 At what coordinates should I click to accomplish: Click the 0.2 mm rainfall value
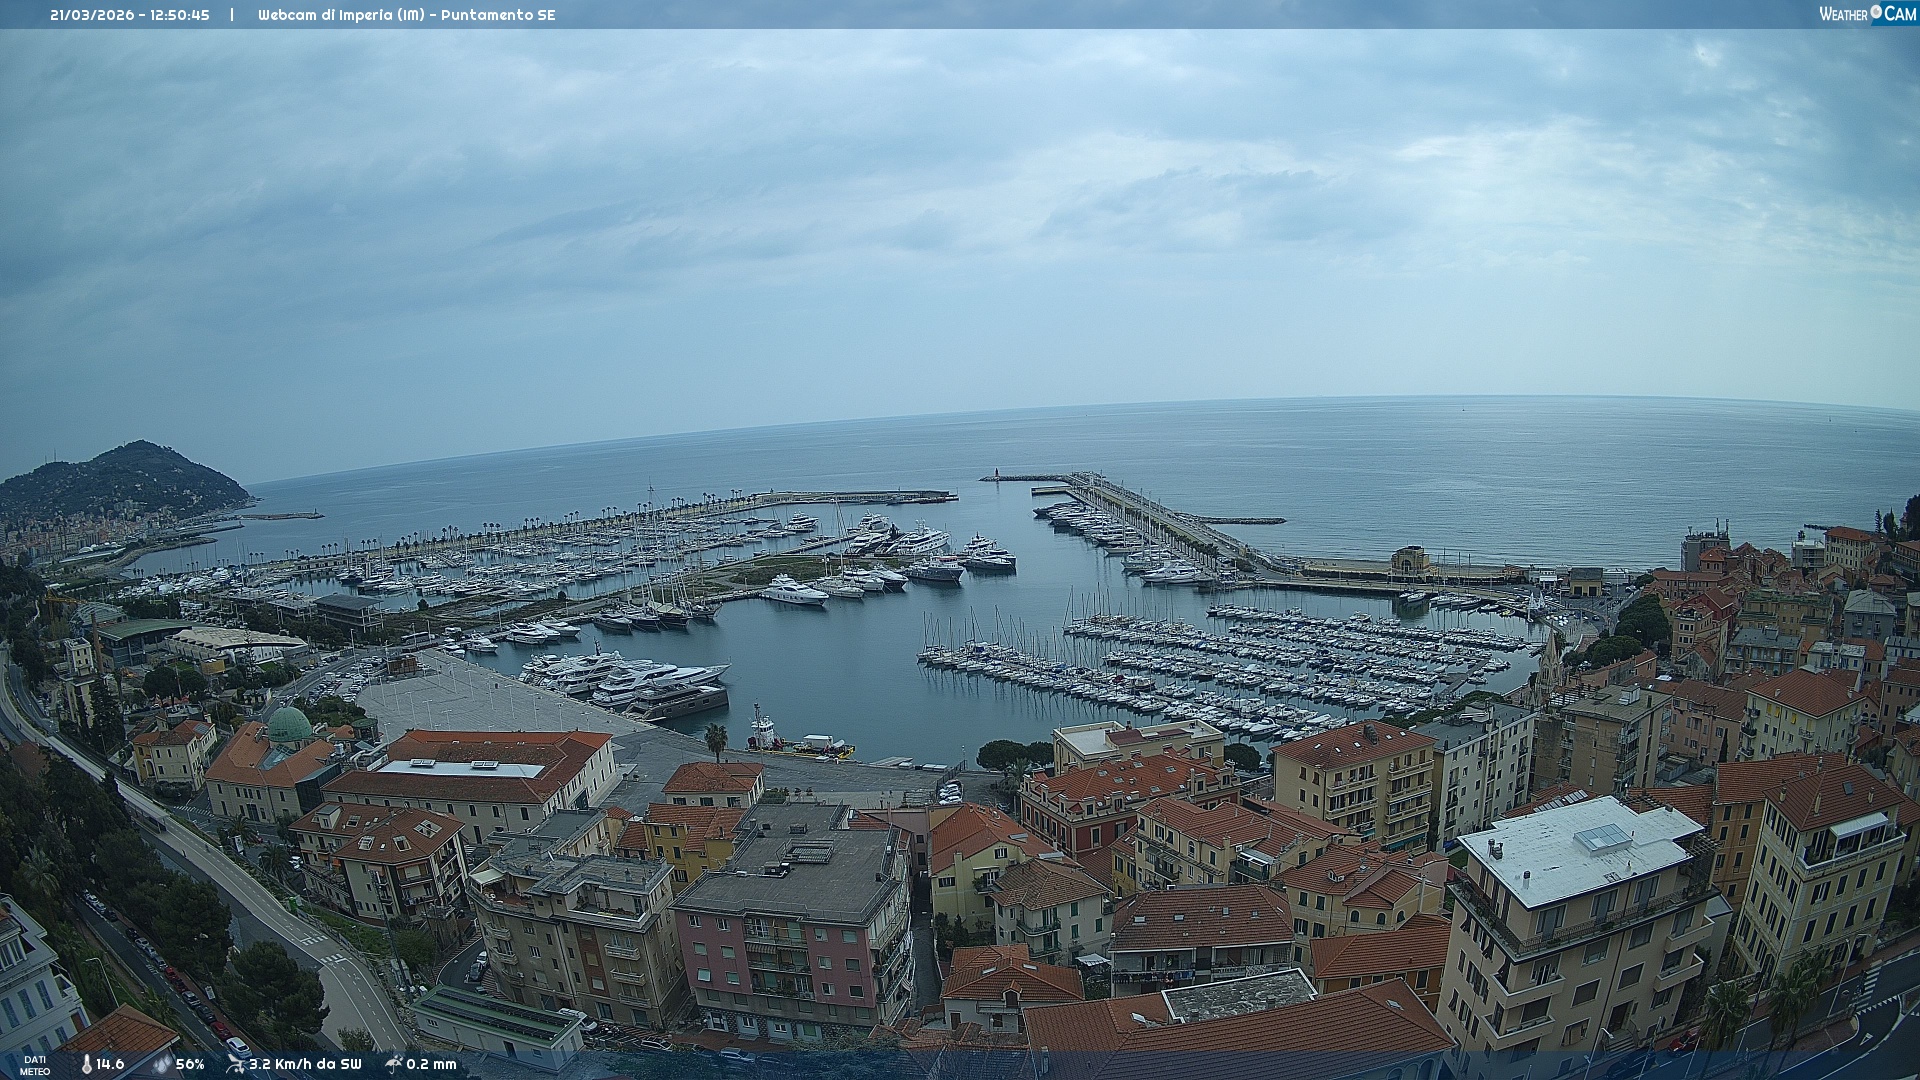pyautogui.click(x=431, y=1064)
